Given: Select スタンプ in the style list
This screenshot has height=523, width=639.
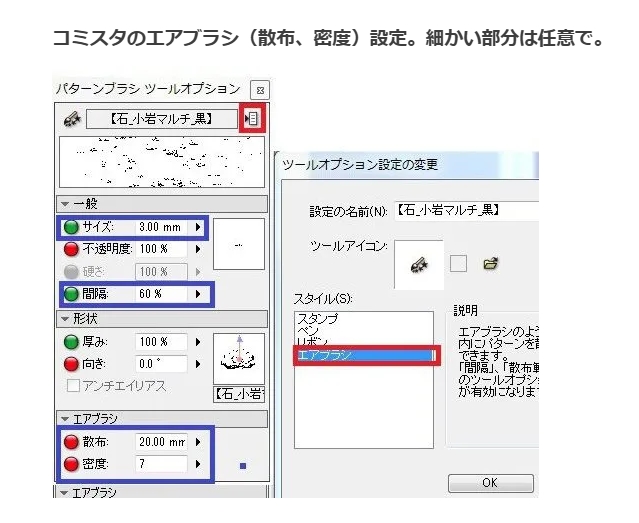Looking at the screenshot, I should click(318, 318).
